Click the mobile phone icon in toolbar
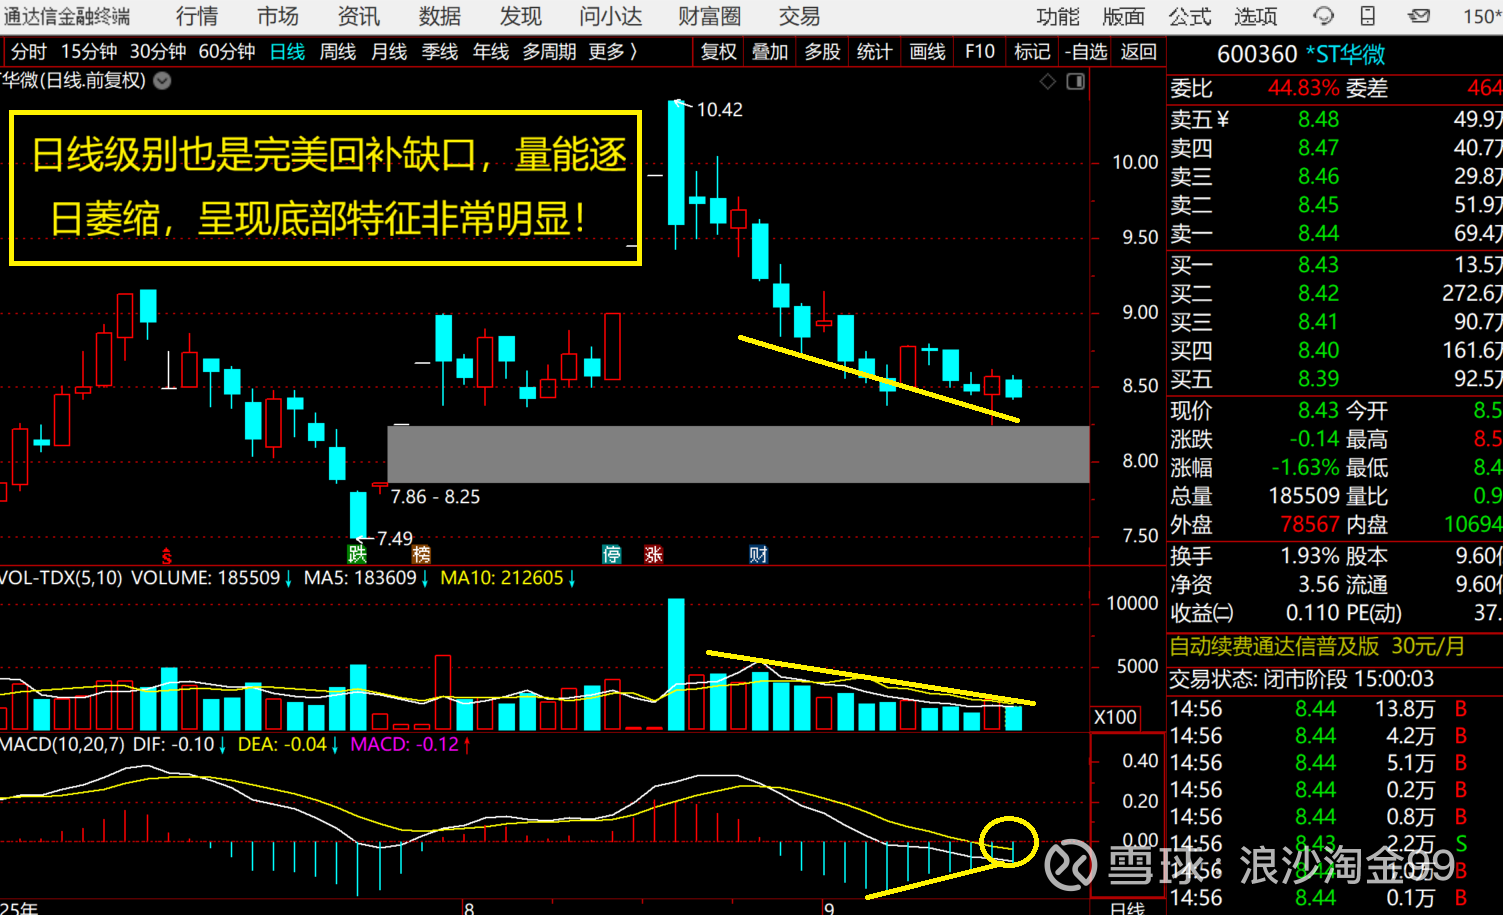 (x=1368, y=16)
